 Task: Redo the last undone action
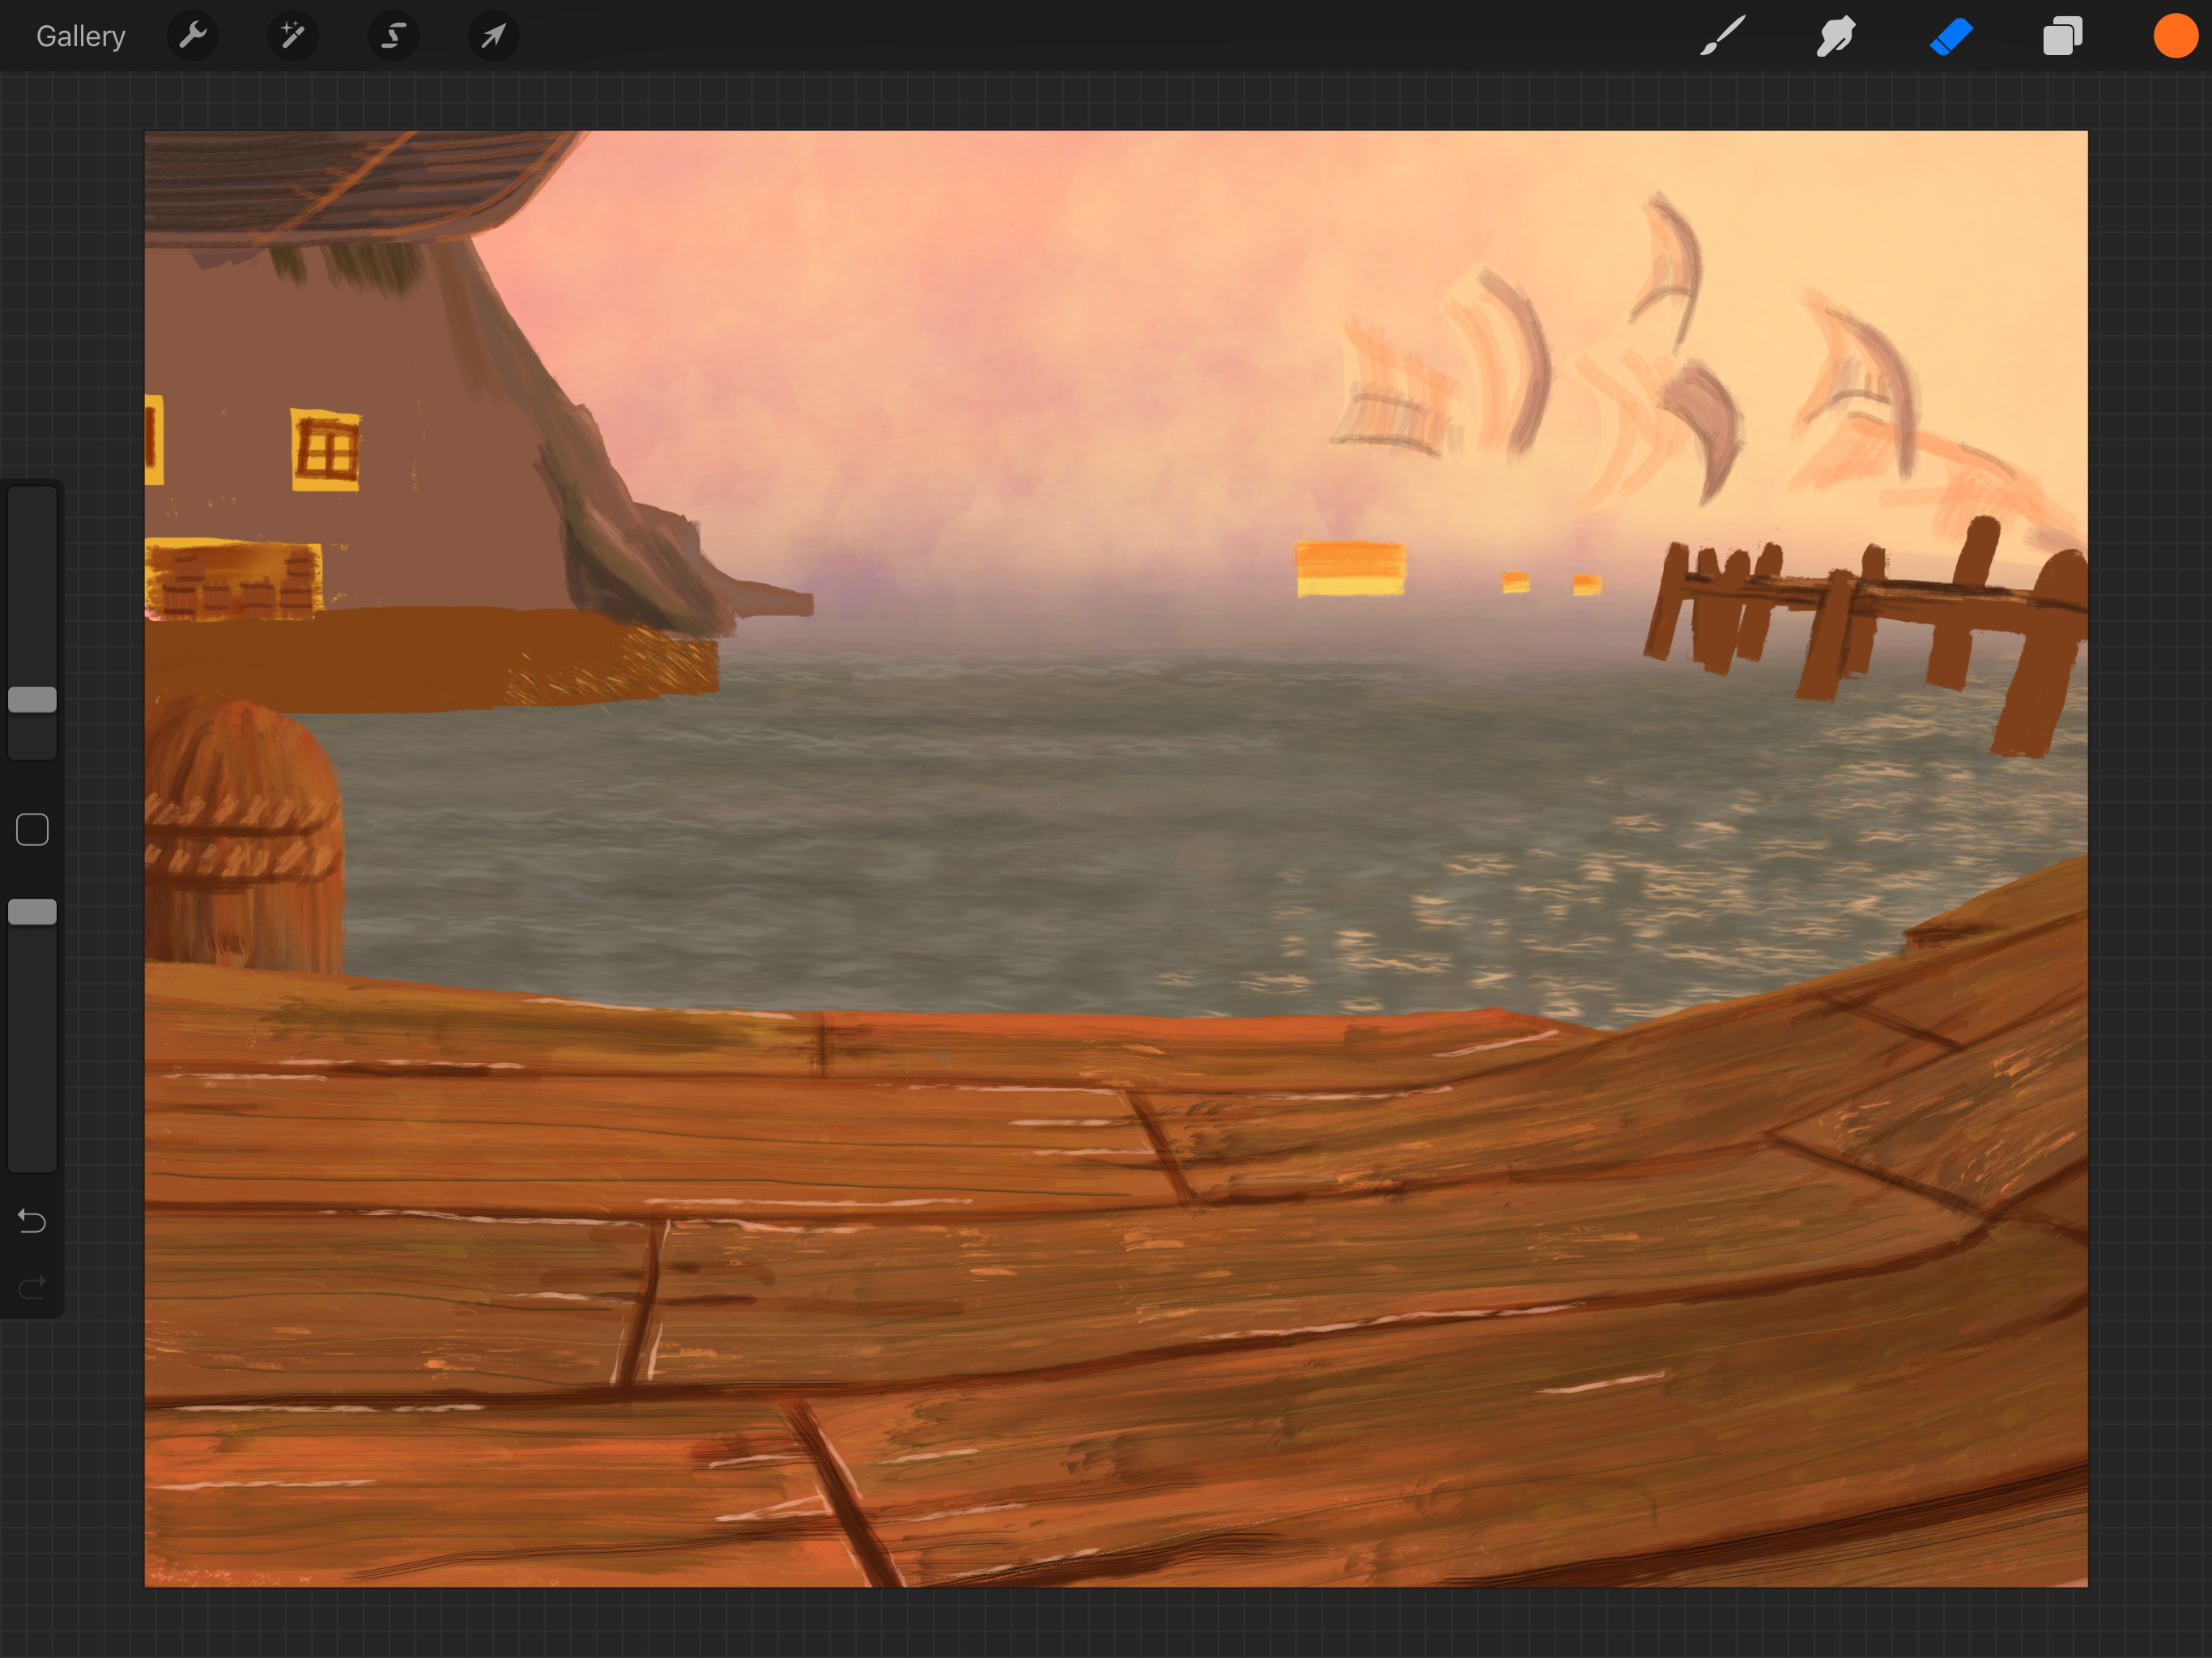pyautogui.click(x=32, y=1286)
